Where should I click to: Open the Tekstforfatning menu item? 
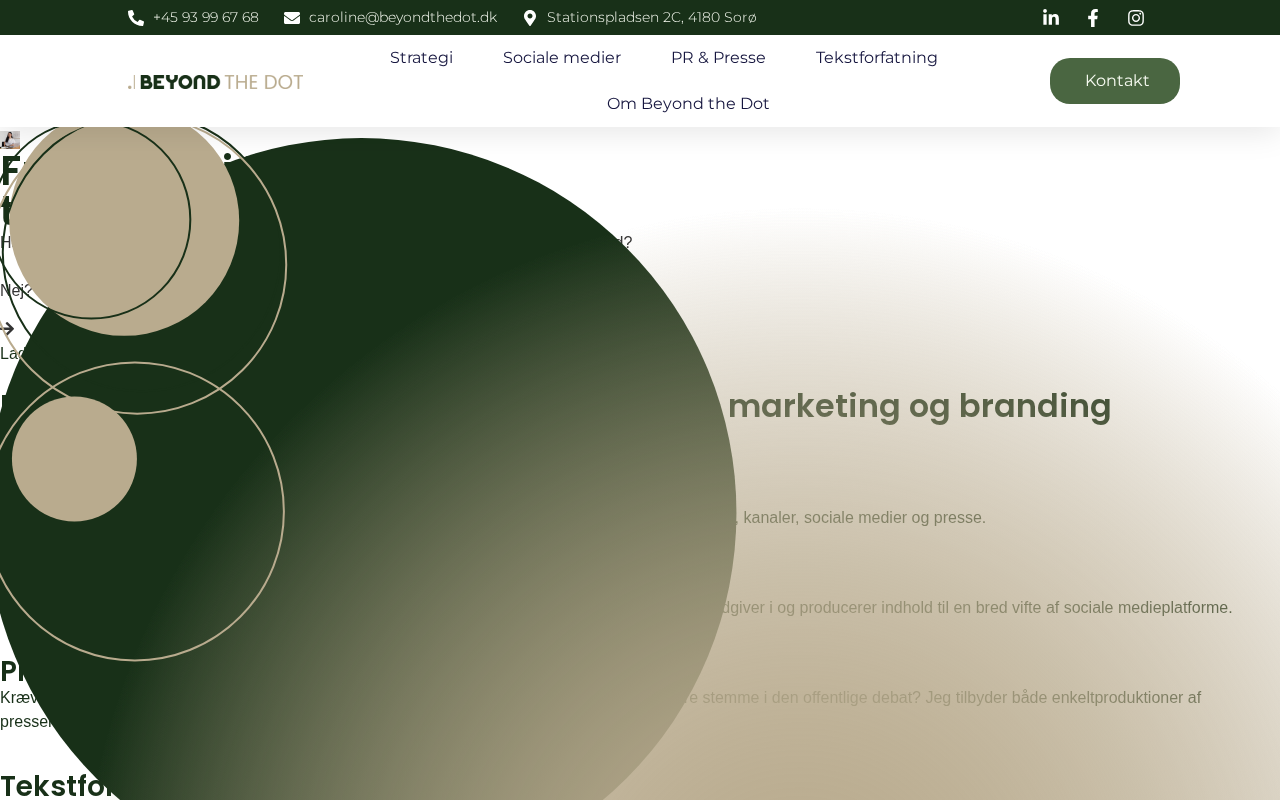877,58
